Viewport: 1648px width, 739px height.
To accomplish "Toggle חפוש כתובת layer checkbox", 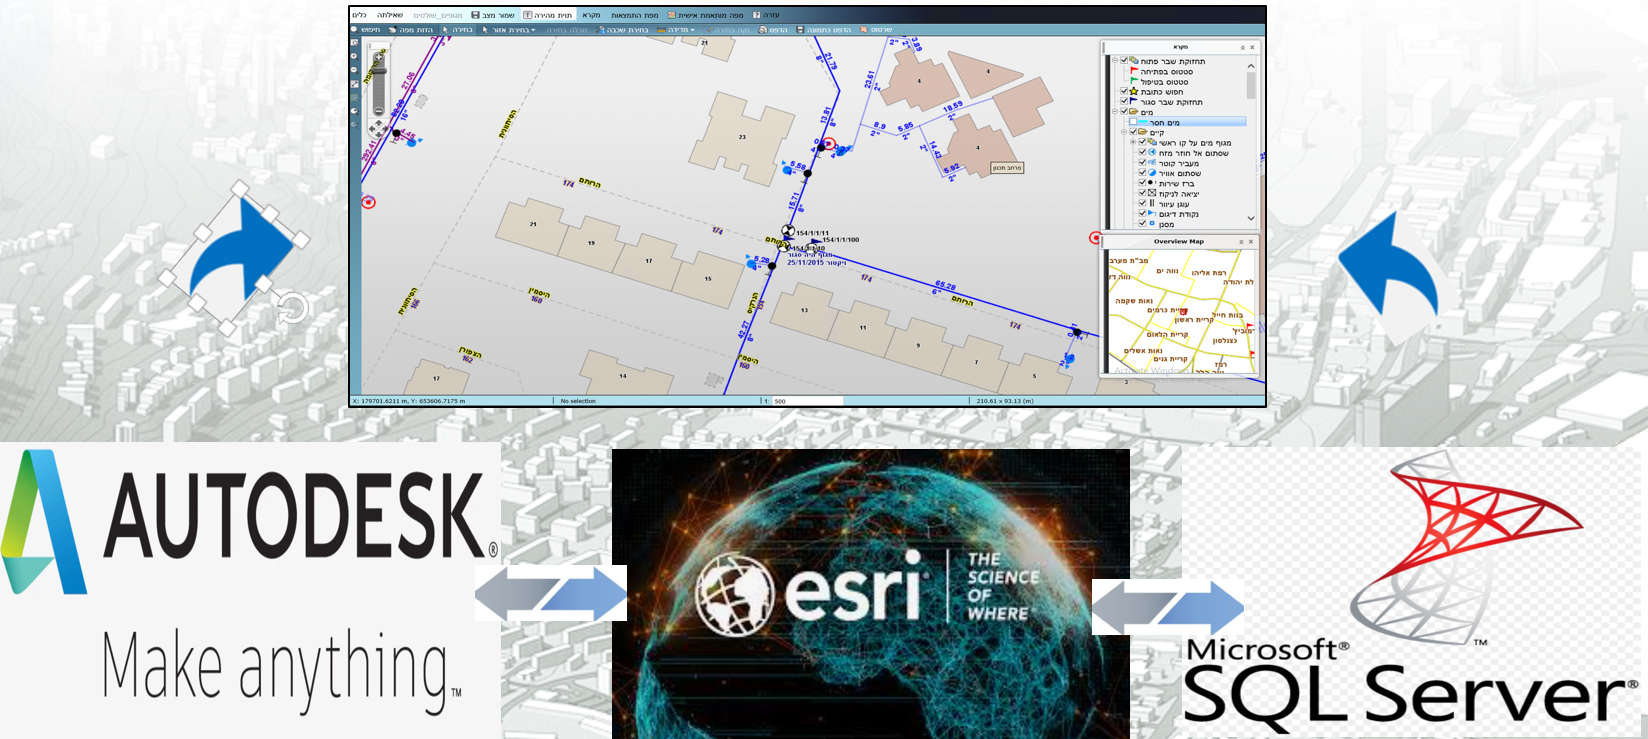I will coord(1124,91).
